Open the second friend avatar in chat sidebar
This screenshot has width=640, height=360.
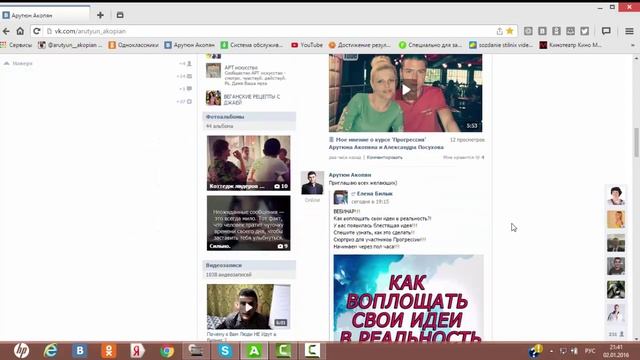616,219
